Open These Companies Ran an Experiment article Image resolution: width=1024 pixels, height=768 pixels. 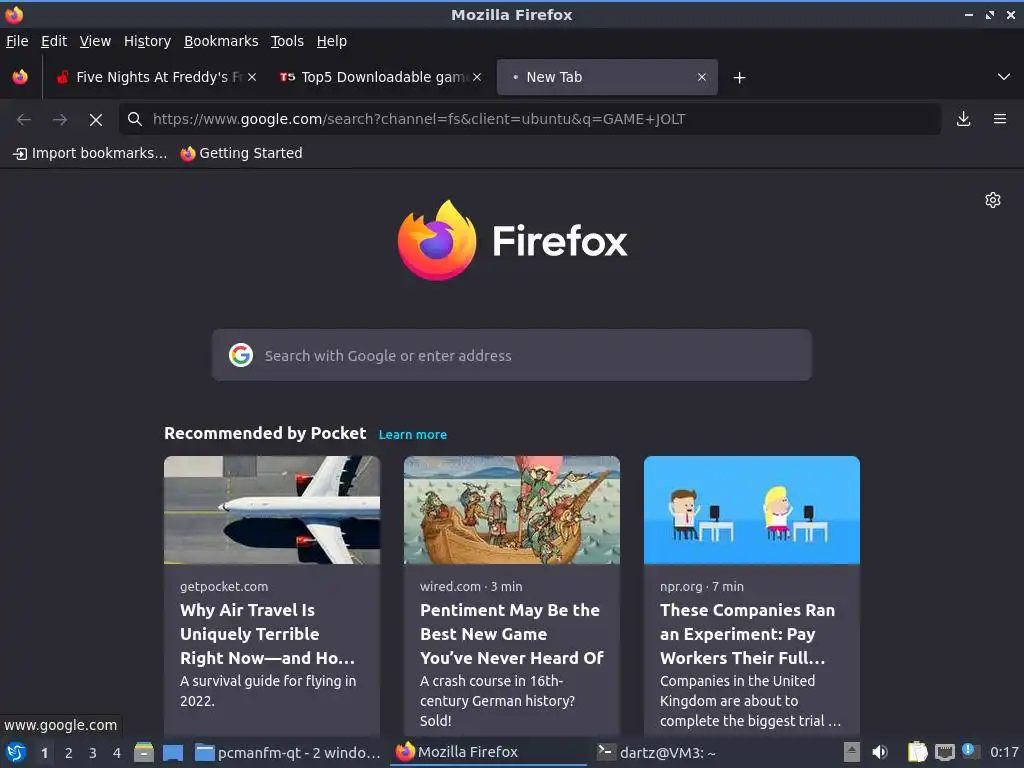(747, 633)
